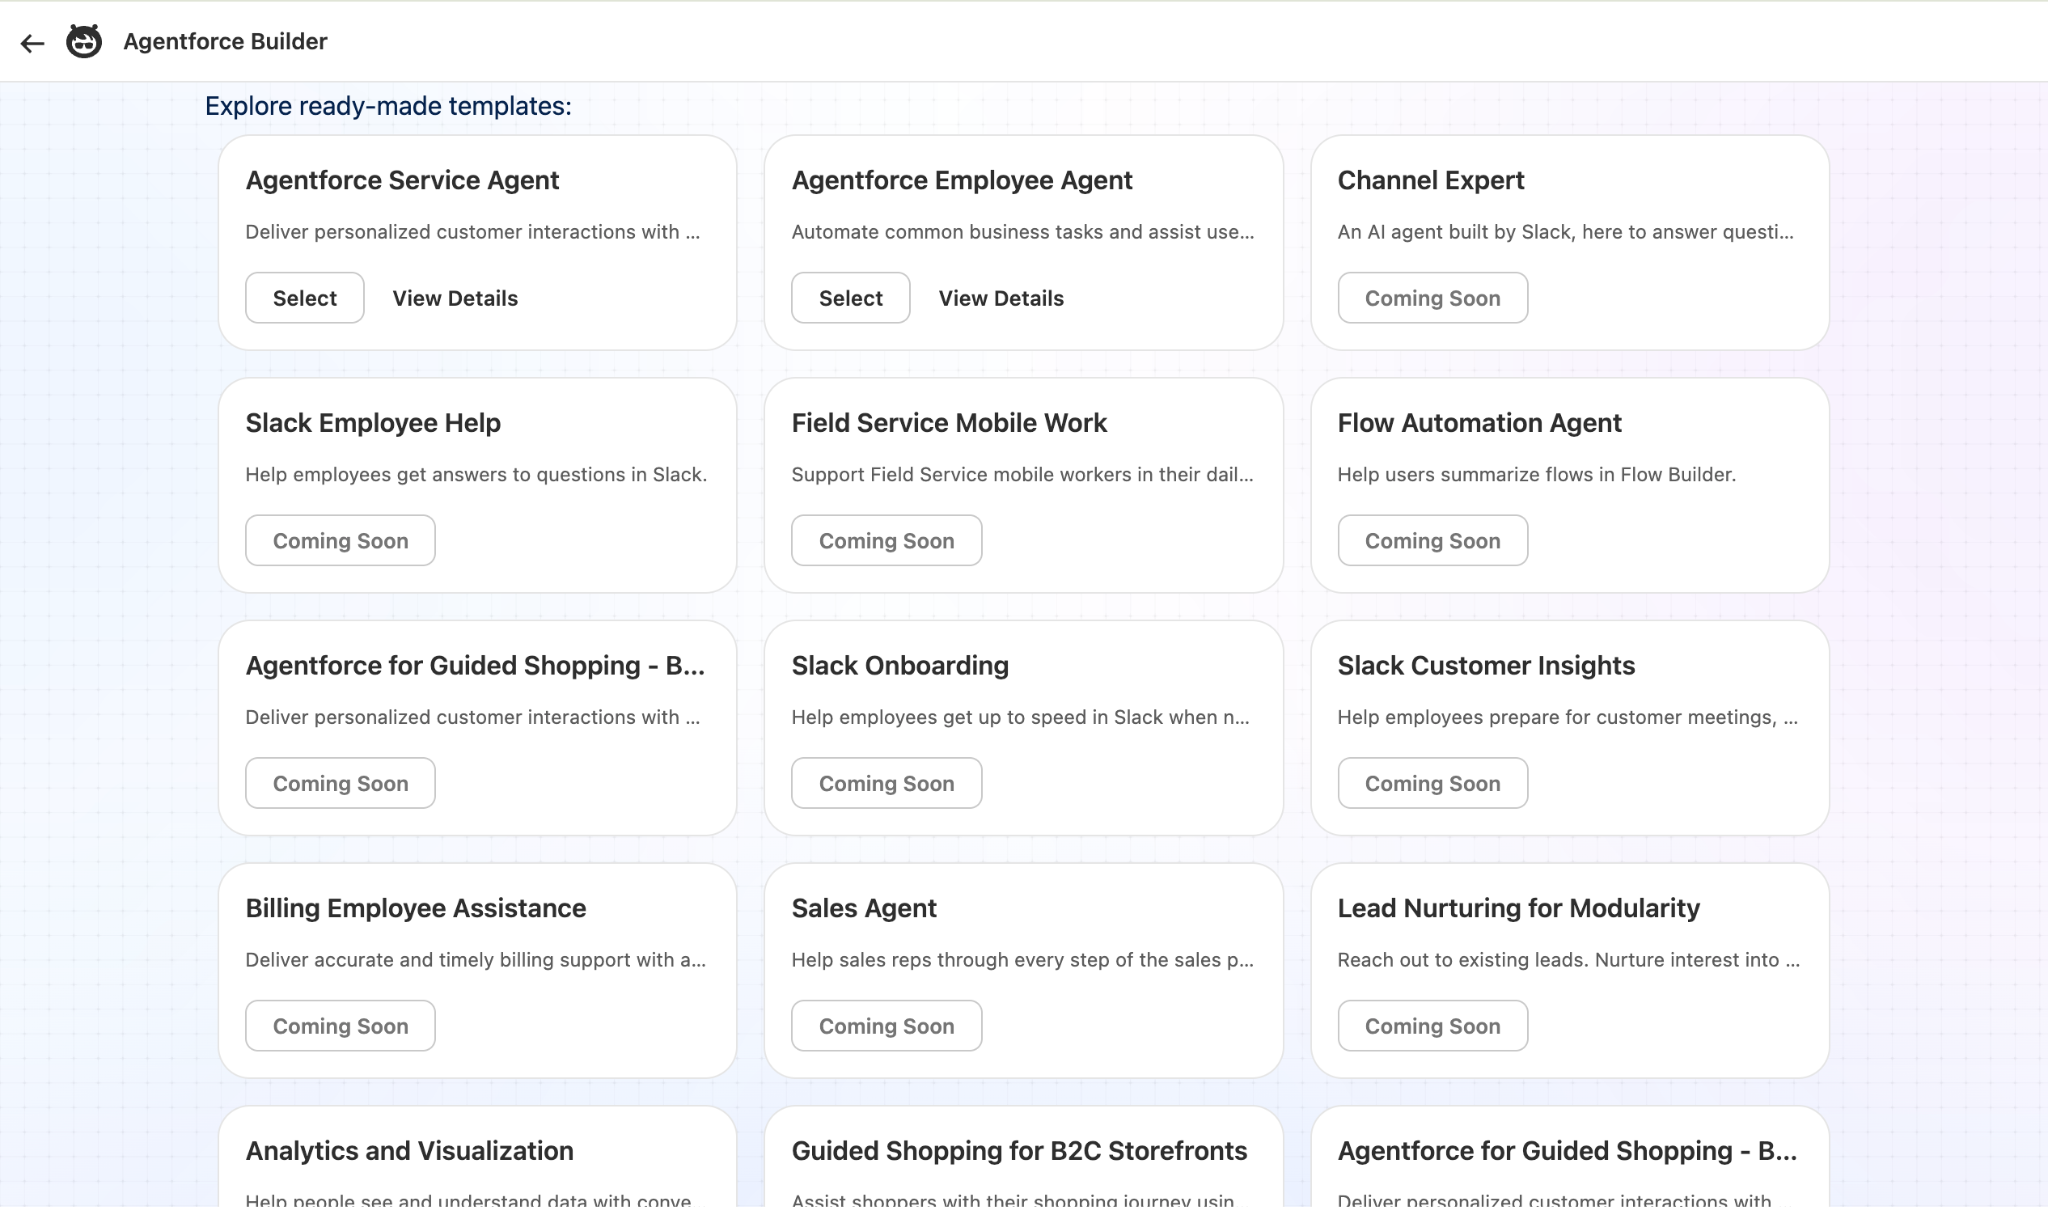Click 'Help sales reps through every step' description

pyautogui.click(x=1023, y=960)
